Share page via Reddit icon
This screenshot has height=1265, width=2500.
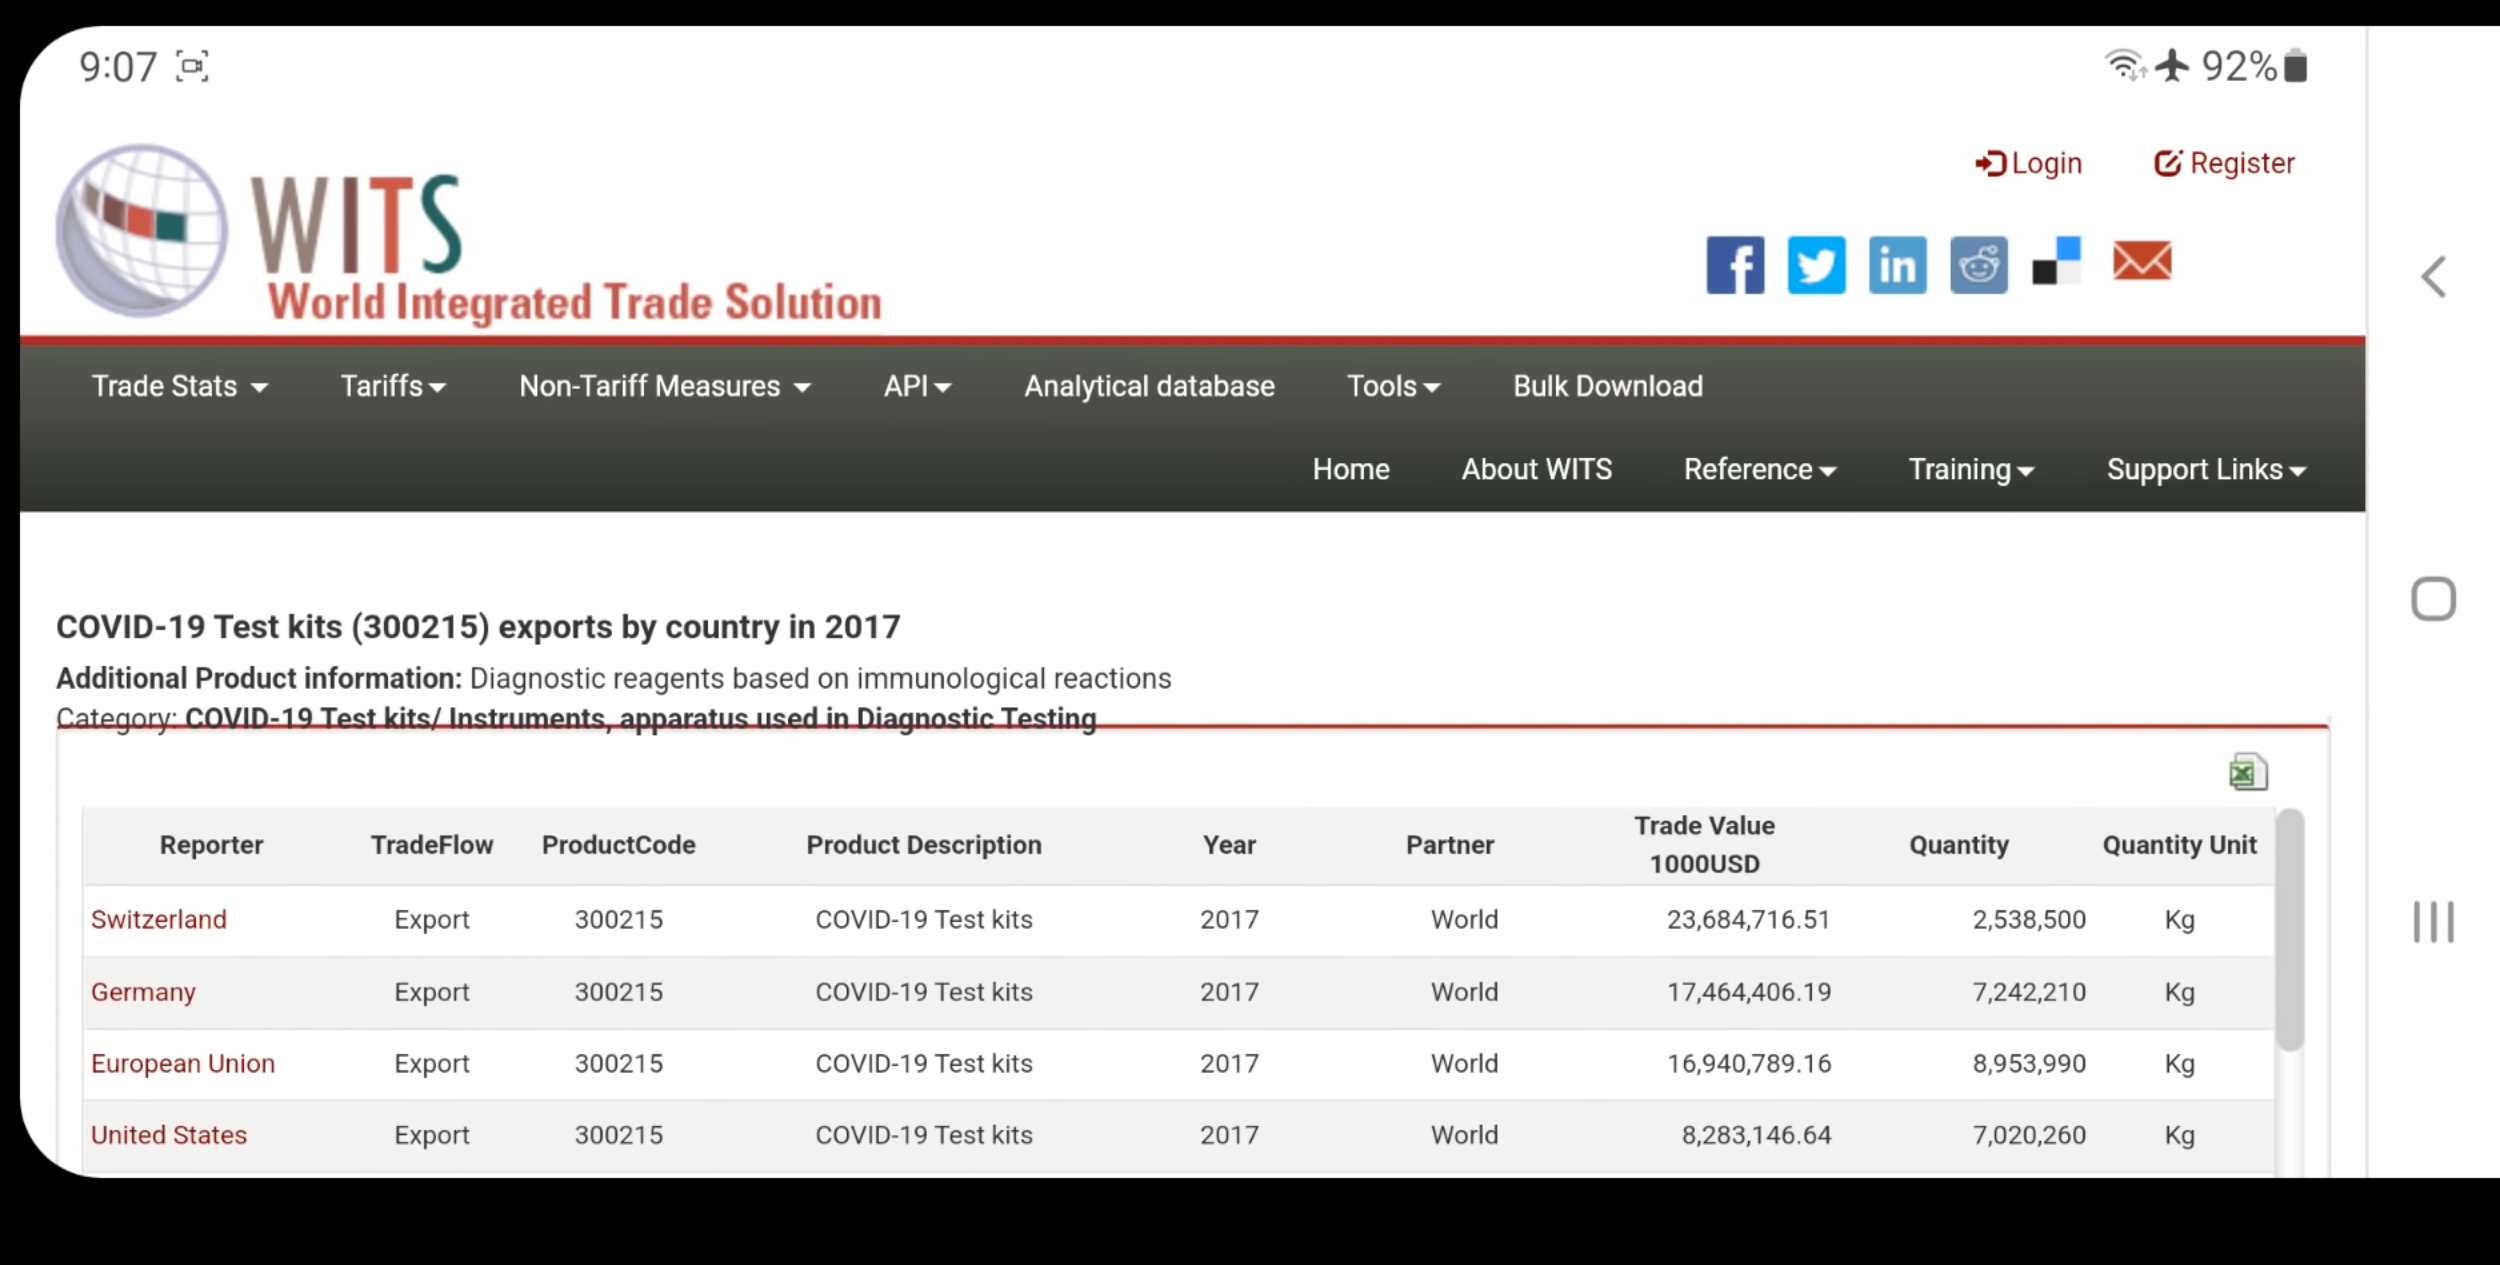(1978, 265)
